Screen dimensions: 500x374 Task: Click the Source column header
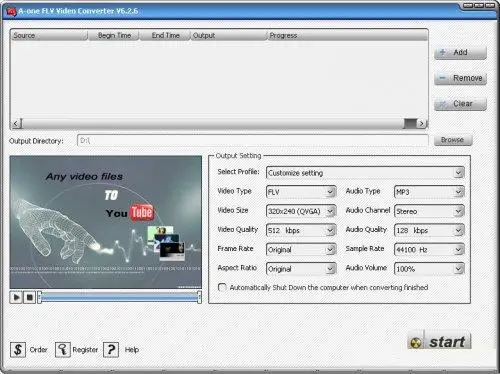coord(49,35)
